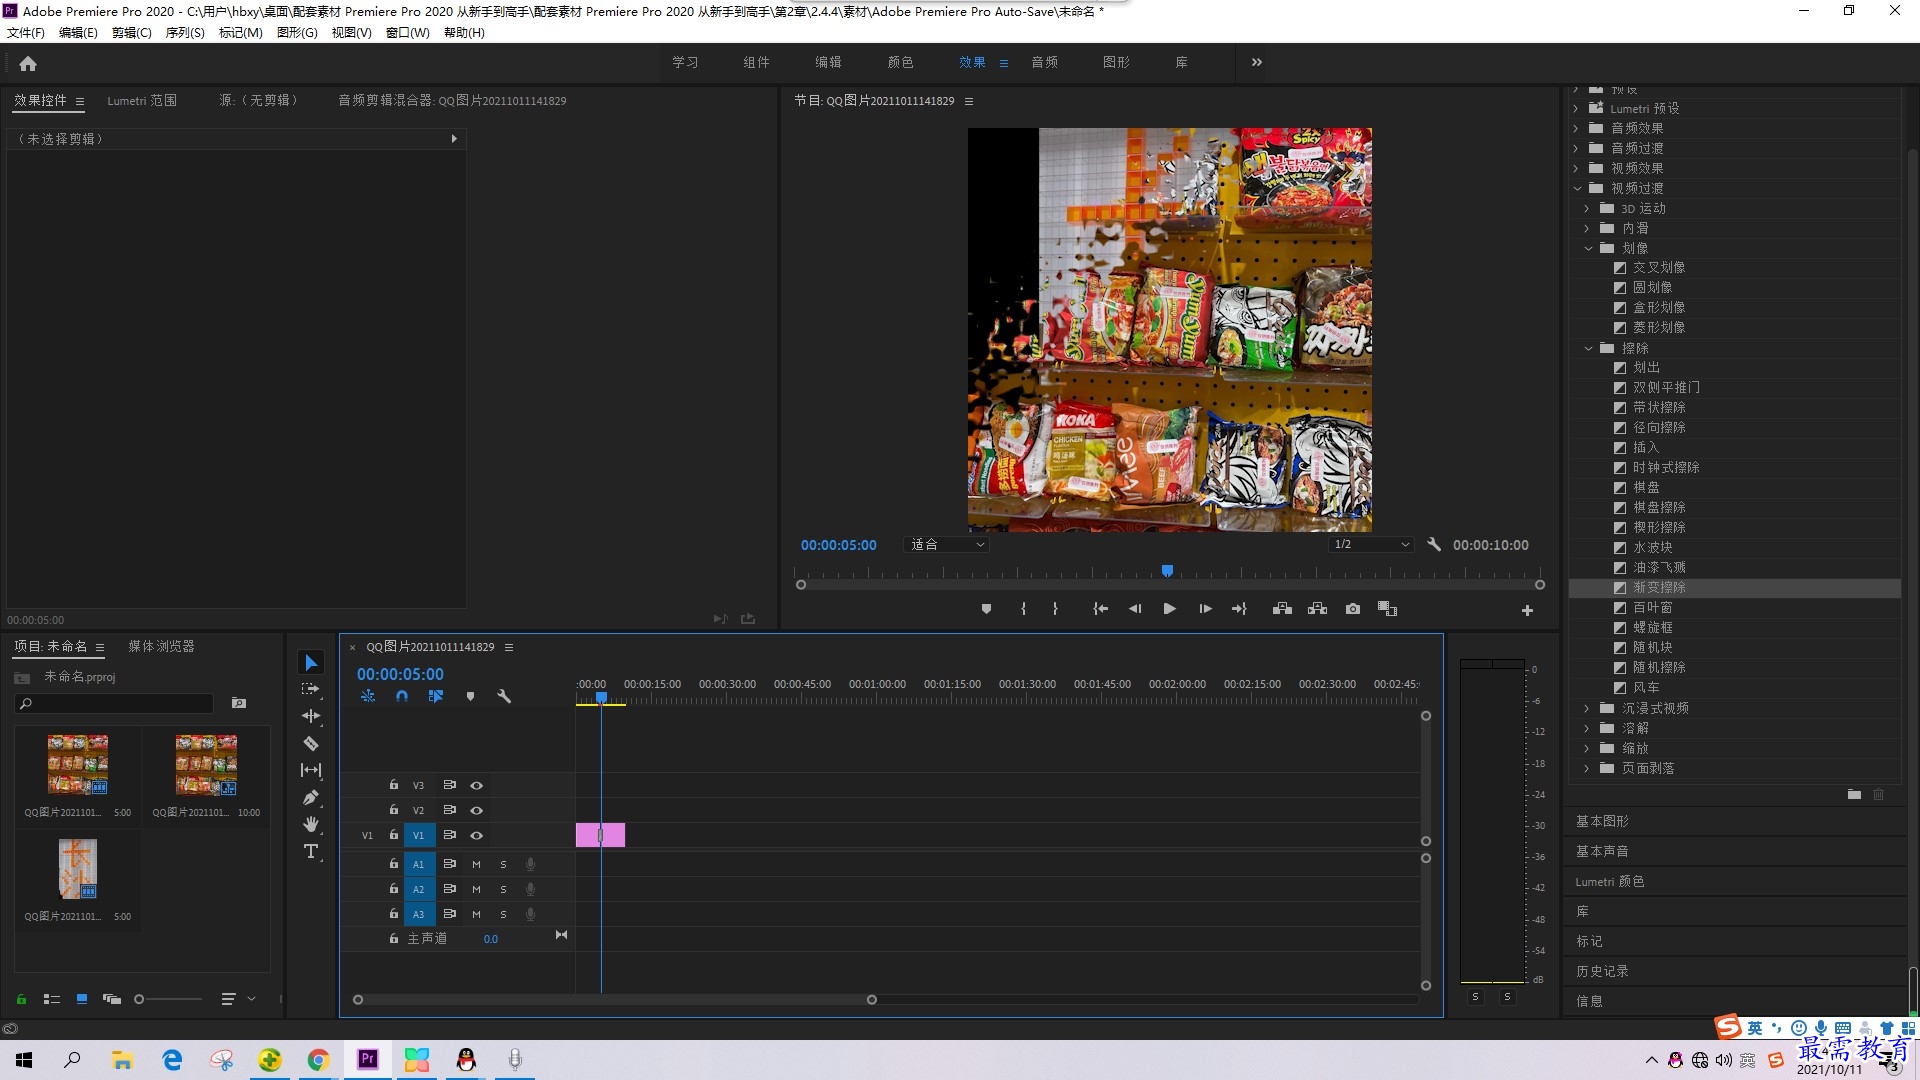Select the Hand tool

pyautogui.click(x=311, y=824)
